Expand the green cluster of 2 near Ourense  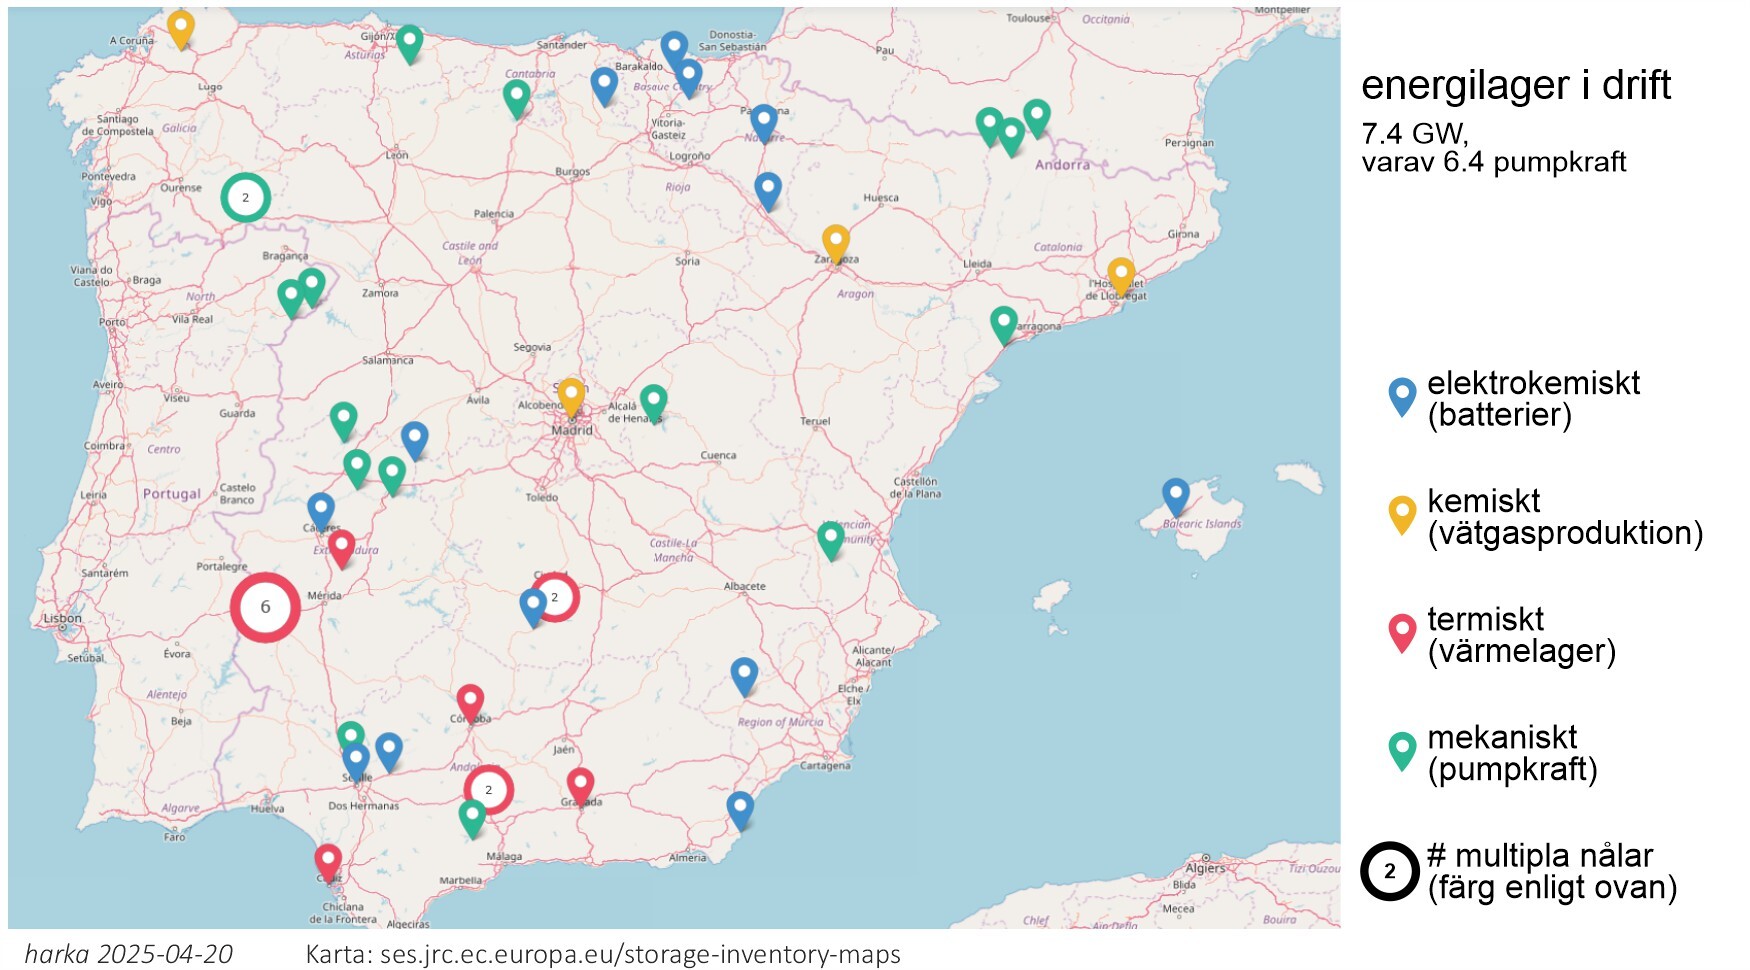[x=245, y=198]
